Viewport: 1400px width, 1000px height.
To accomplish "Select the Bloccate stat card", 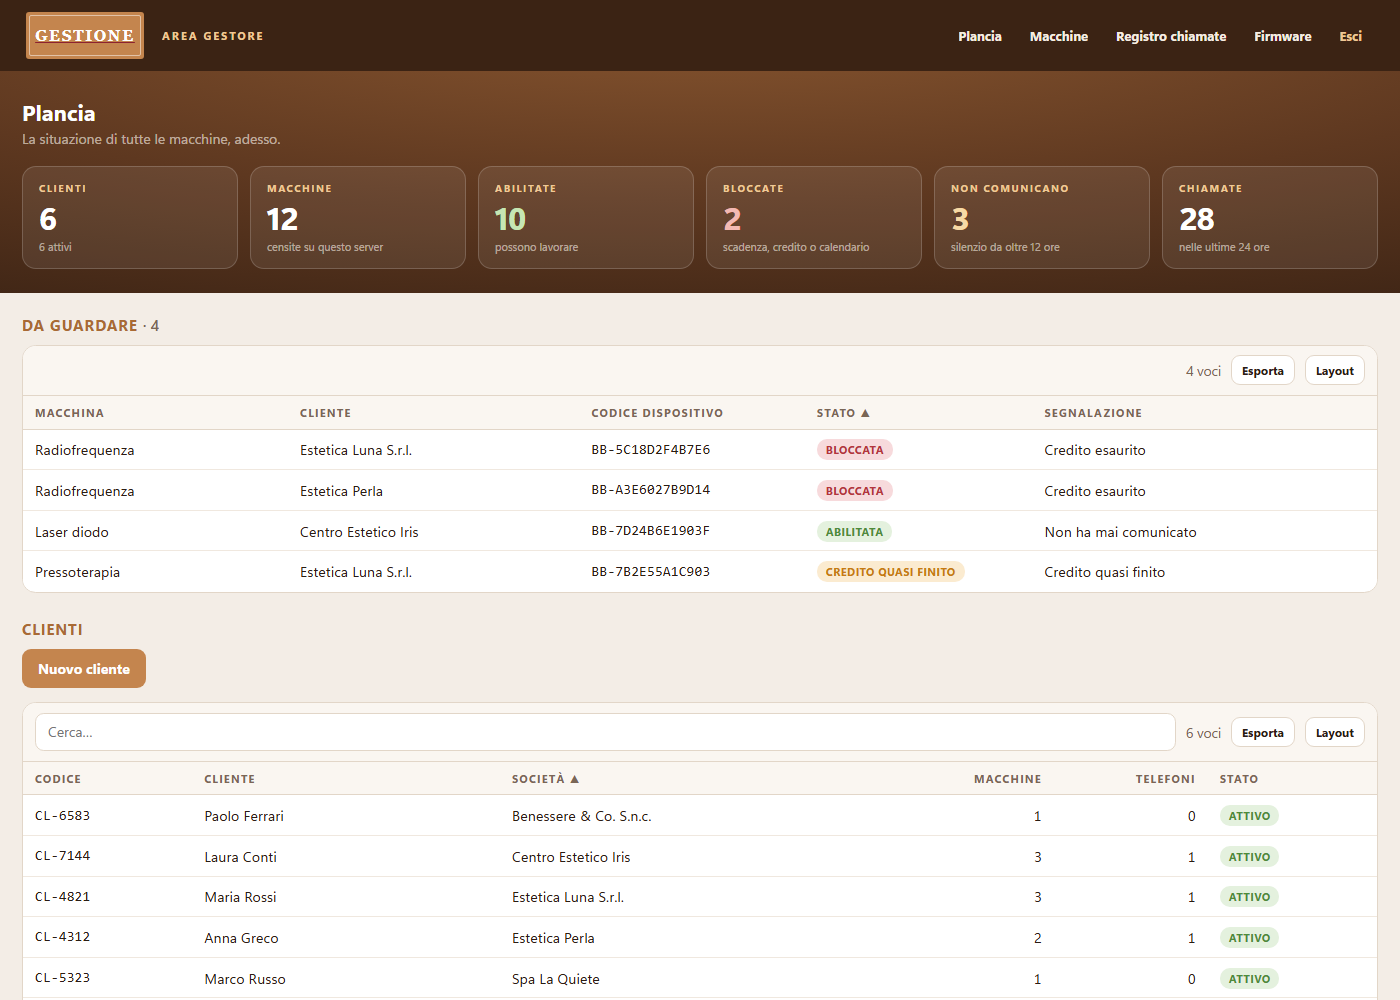I will (814, 217).
